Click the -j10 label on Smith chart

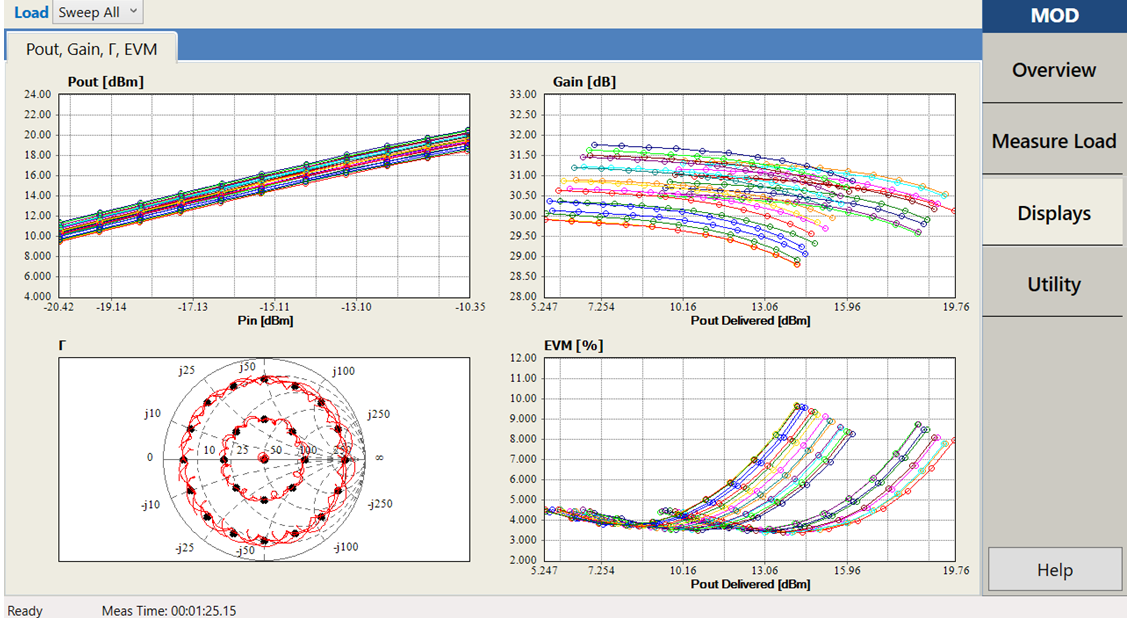tap(150, 505)
